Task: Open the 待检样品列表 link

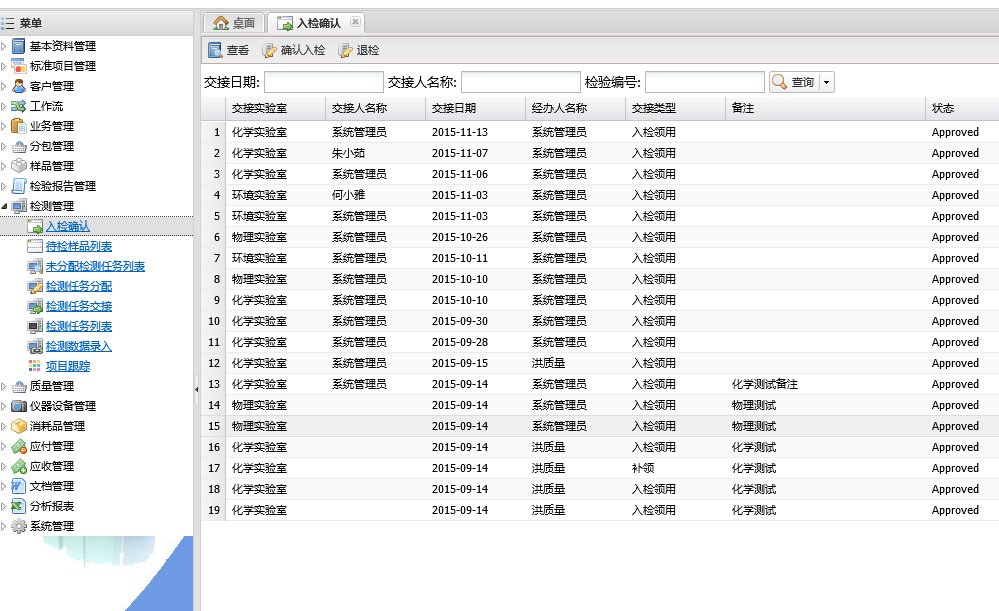Action: tap(79, 246)
